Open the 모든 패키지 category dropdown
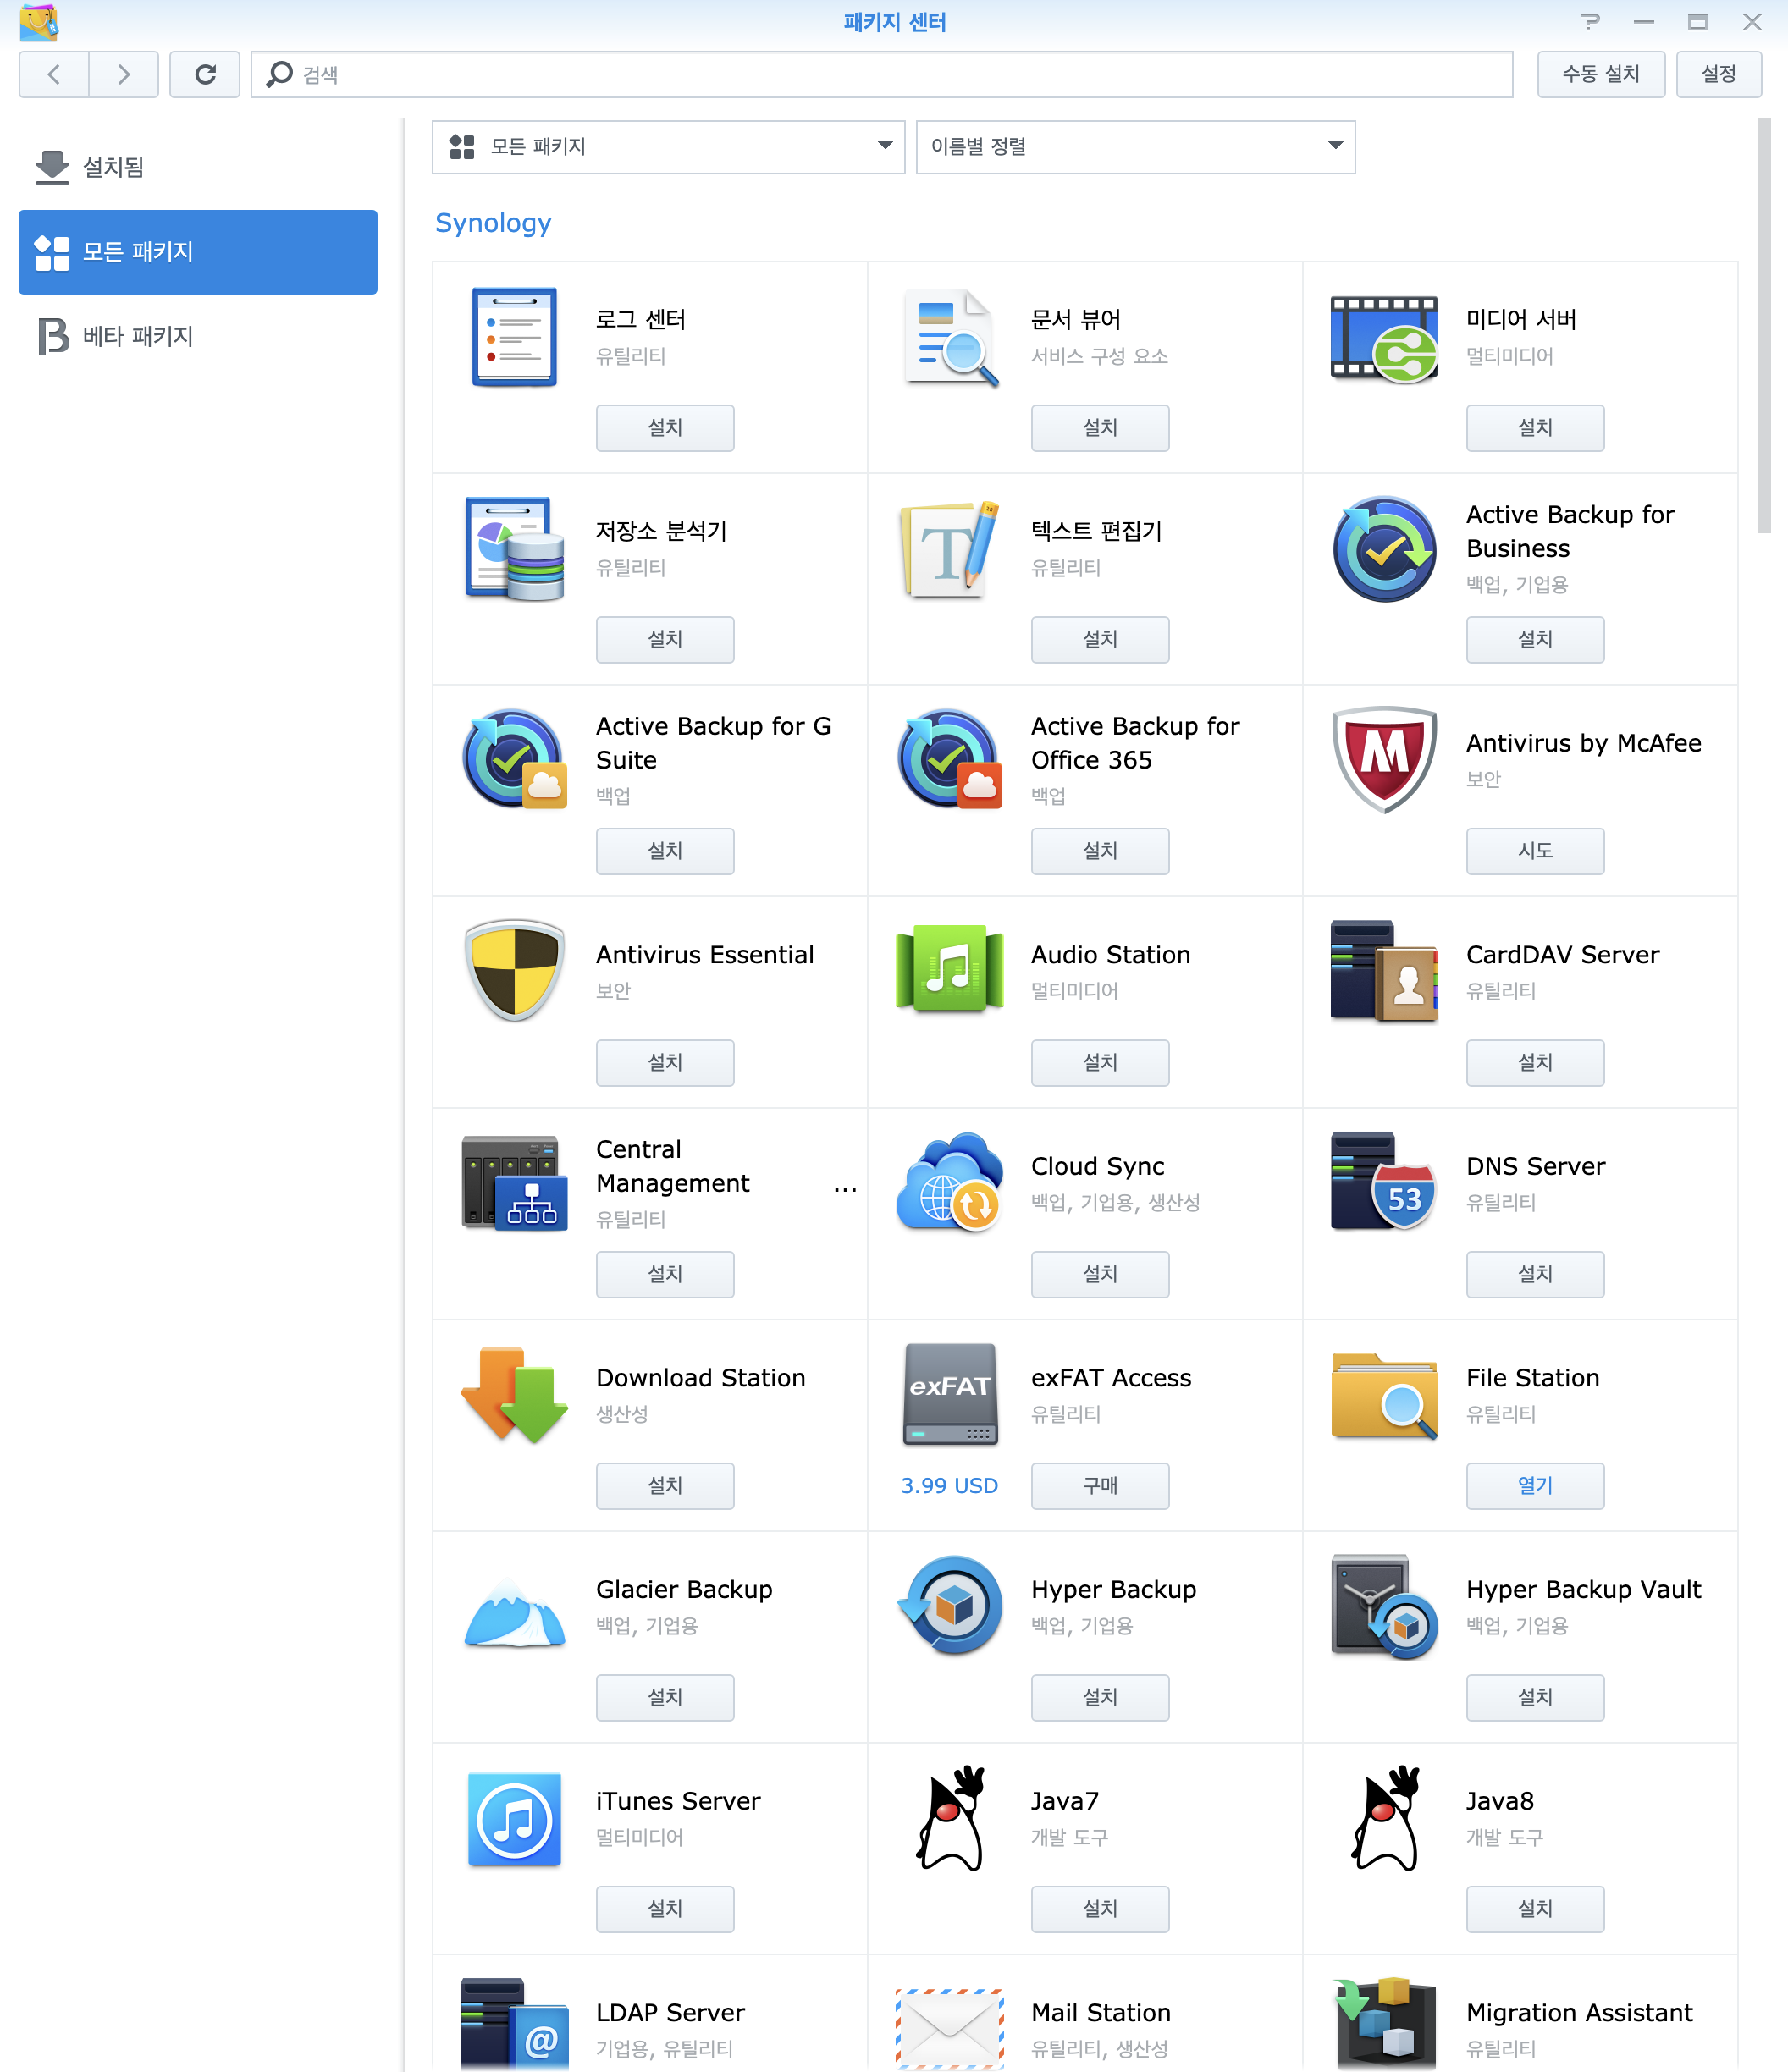 point(668,147)
